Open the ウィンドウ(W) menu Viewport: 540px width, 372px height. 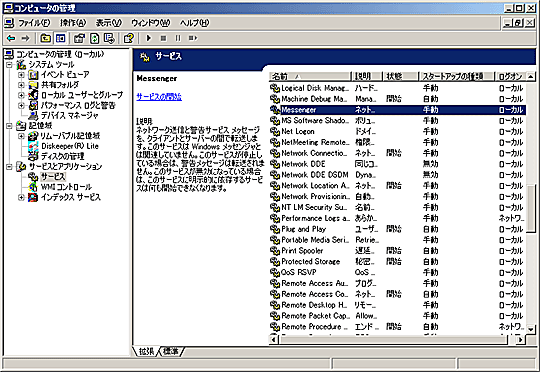pyautogui.click(x=150, y=23)
